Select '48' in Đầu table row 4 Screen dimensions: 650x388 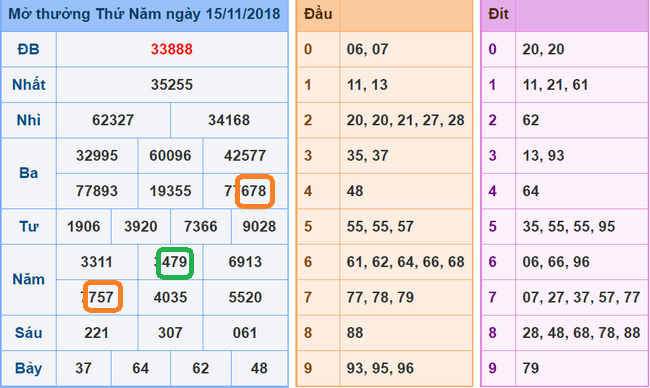(355, 191)
